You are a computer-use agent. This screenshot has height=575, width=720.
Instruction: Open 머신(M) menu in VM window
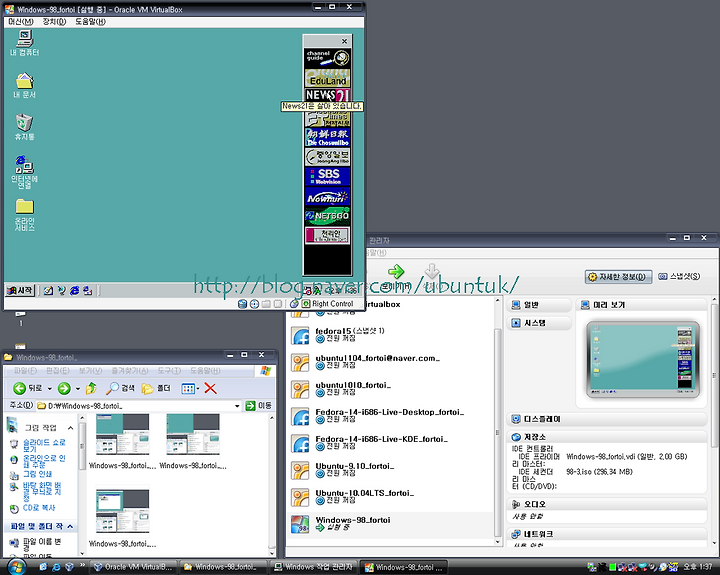click(x=21, y=22)
